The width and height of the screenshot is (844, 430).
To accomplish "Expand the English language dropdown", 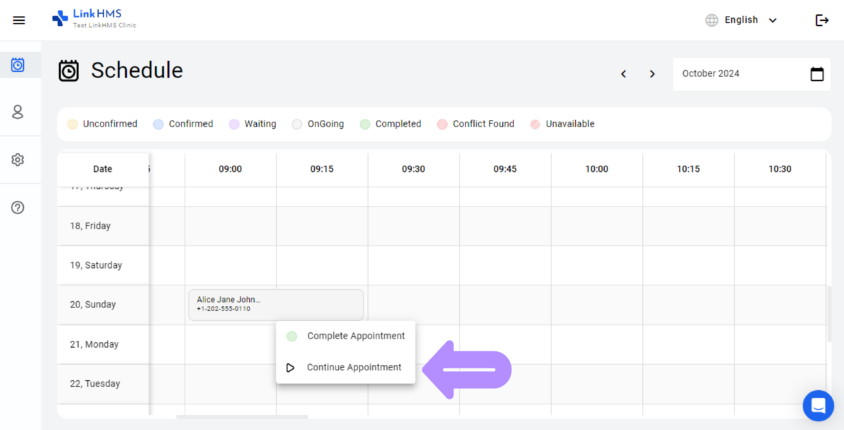I will tap(741, 20).
